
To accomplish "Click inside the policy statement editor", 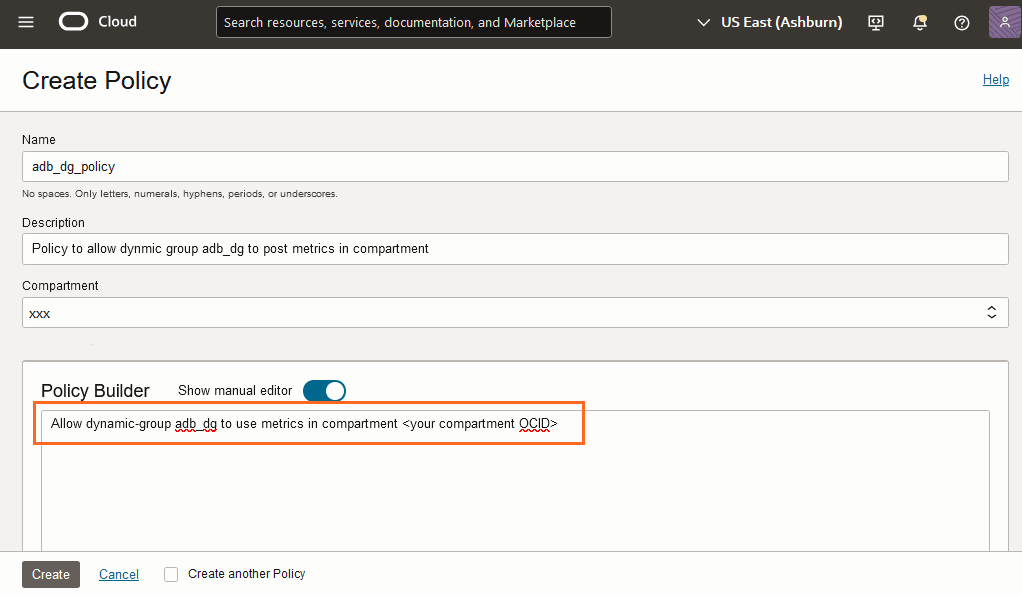I will 310,423.
